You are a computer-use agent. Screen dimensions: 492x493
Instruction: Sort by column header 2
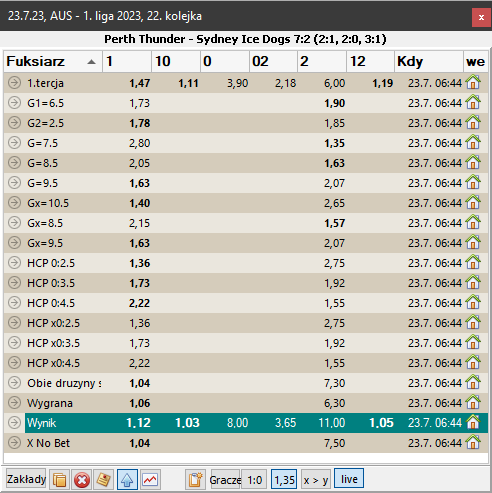(x=322, y=61)
